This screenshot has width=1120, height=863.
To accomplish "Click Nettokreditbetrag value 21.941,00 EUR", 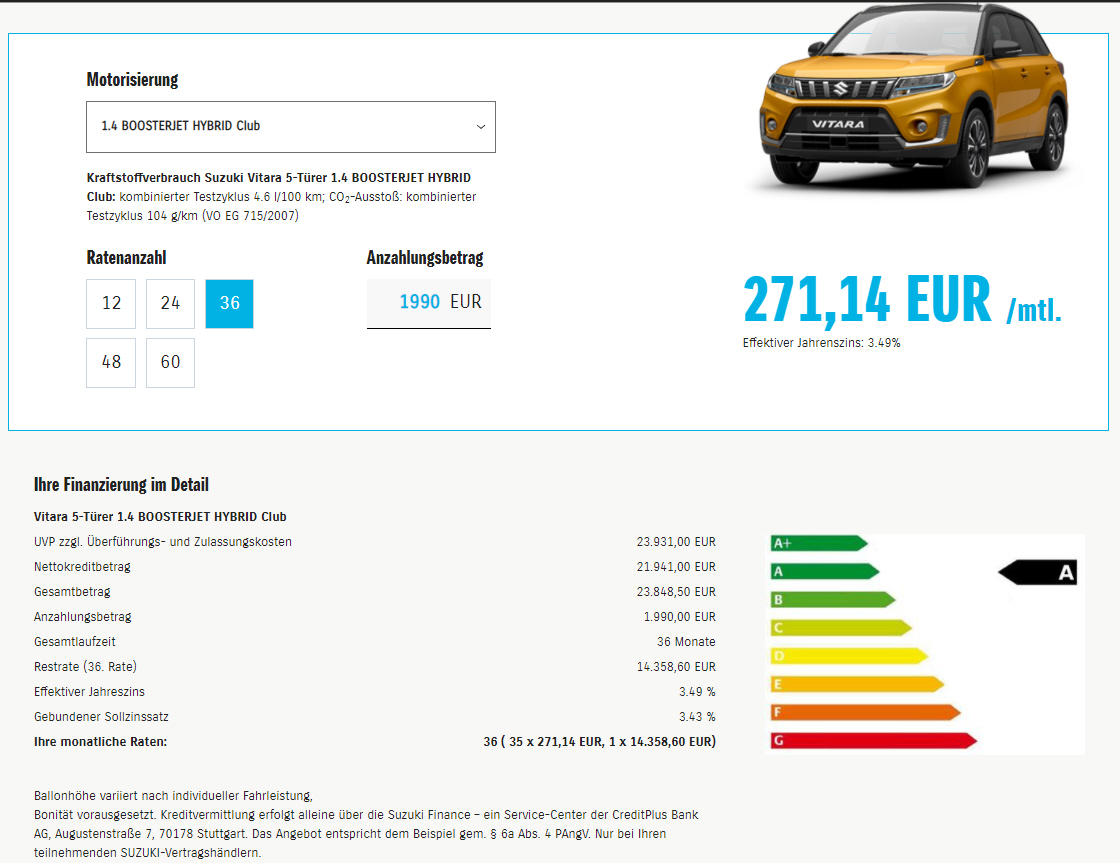I will (676, 567).
